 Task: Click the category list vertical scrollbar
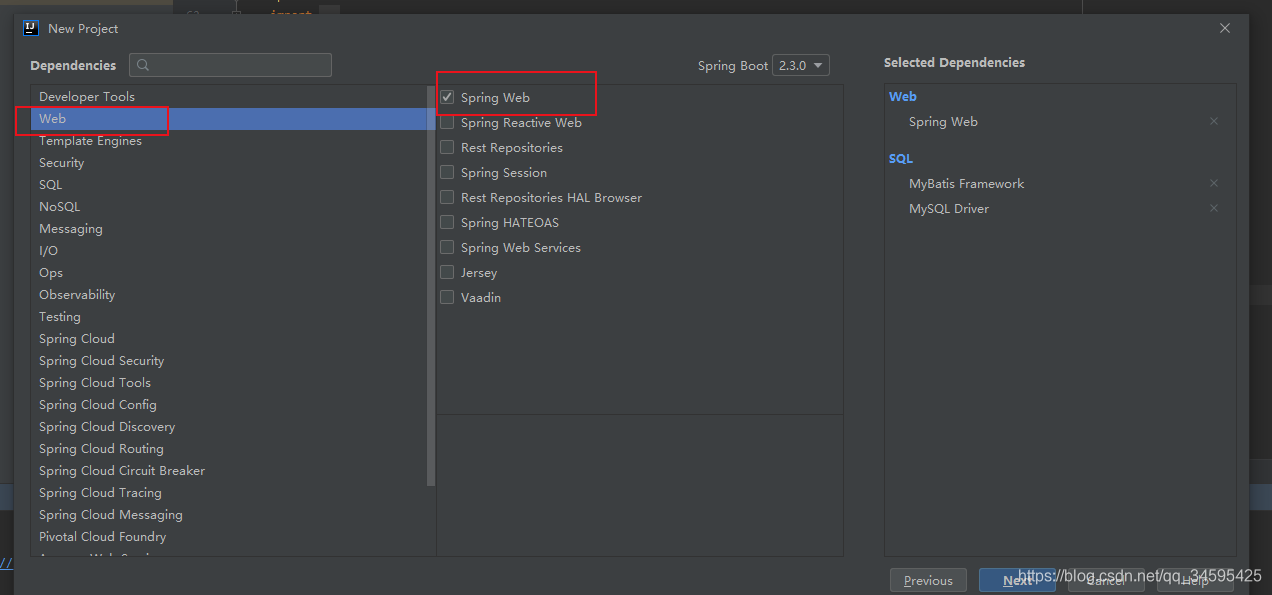pos(431,286)
